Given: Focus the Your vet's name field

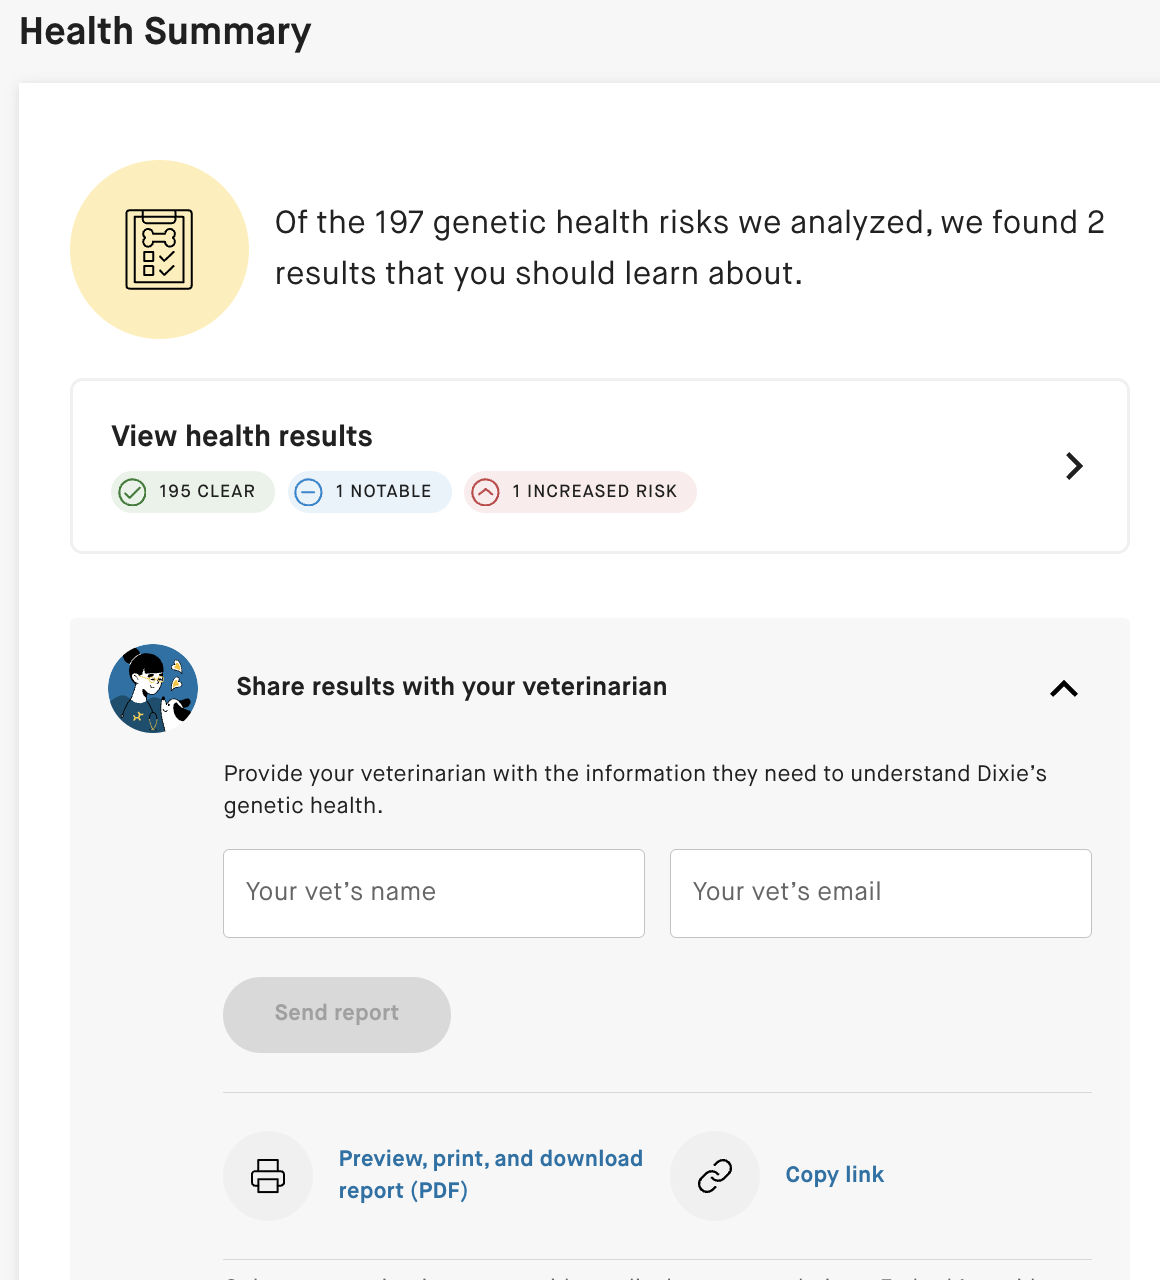Looking at the screenshot, I should (x=434, y=893).
